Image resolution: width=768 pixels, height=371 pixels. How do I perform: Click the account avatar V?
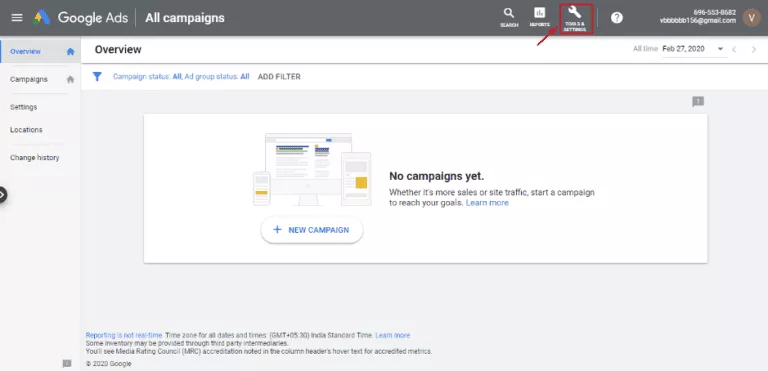(751, 18)
